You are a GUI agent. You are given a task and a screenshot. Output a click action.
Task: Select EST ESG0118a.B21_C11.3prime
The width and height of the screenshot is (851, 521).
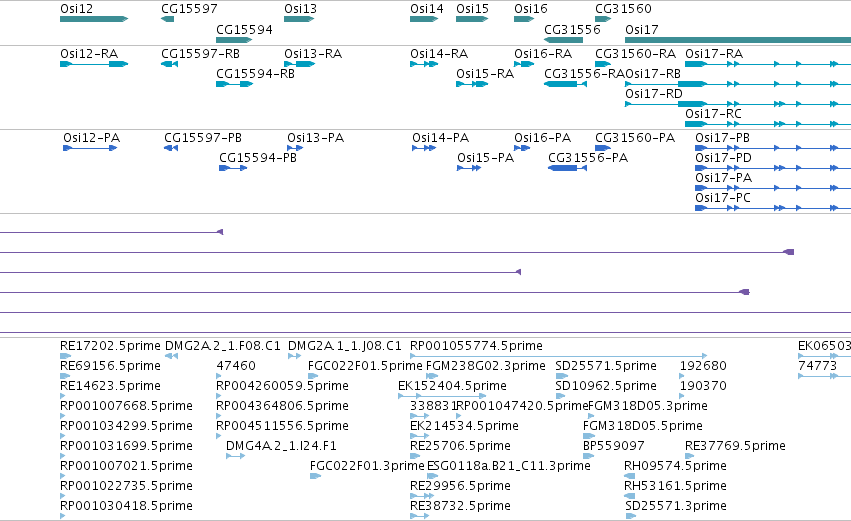[x=509, y=466]
